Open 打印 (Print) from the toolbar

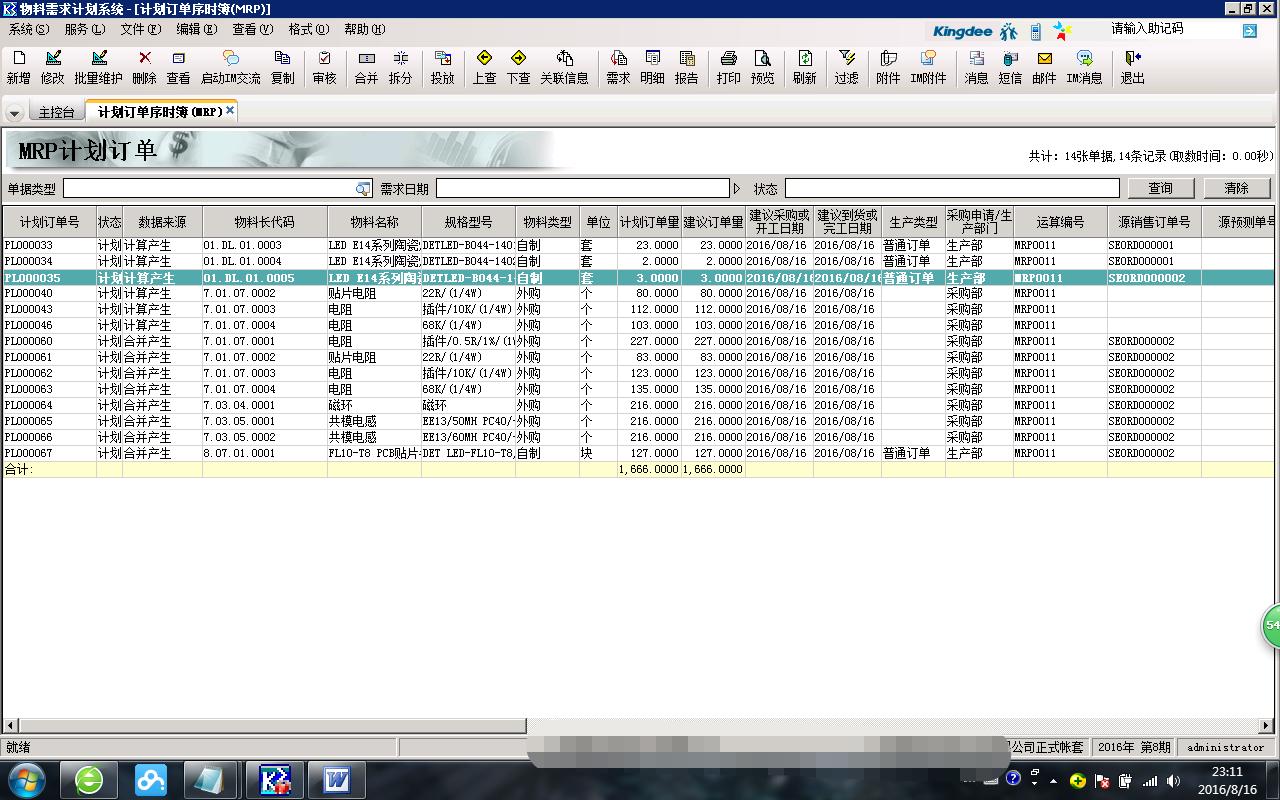coord(728,66)
